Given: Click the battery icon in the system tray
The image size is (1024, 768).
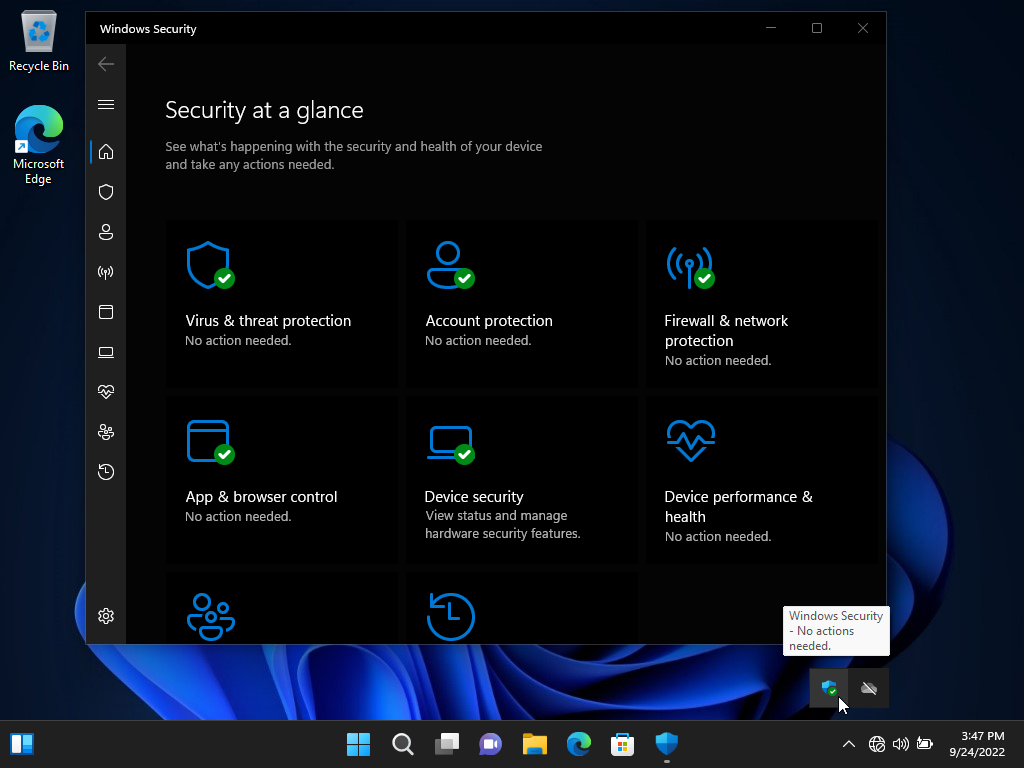Looking at the screenshot, I should (x=924, y=744).
